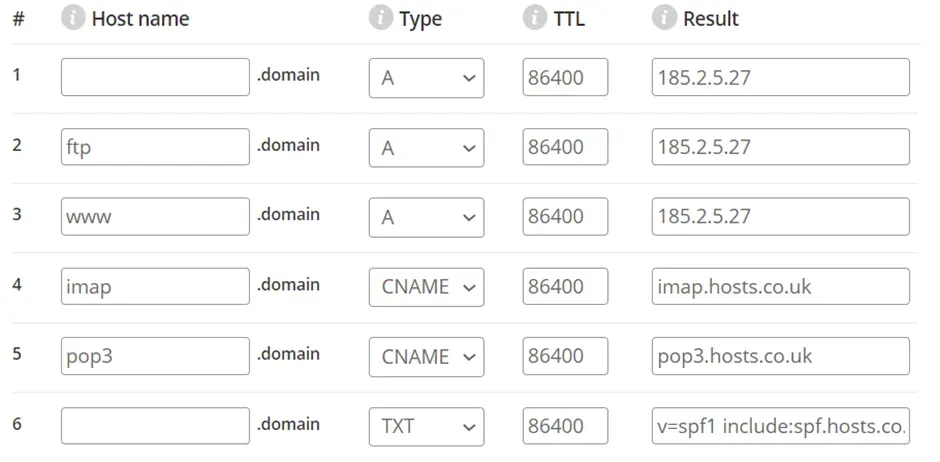The width and height of the screenshot is (940, 462).
Task: Edit the imap host name field
Action: (x=155, y=286)
